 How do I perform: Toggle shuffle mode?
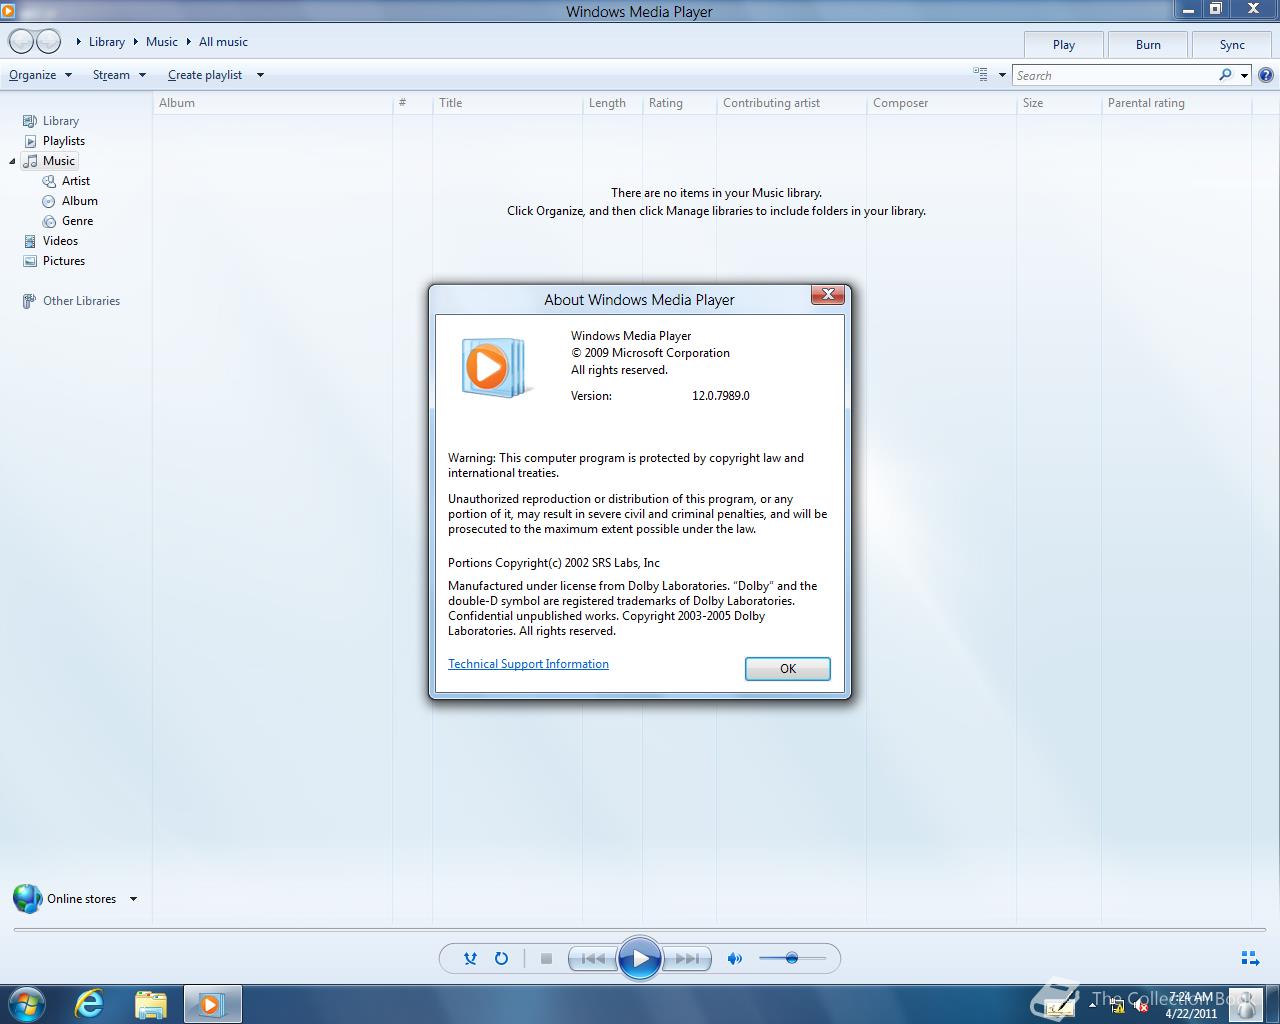pyautogui.click(x=470, y=958)
